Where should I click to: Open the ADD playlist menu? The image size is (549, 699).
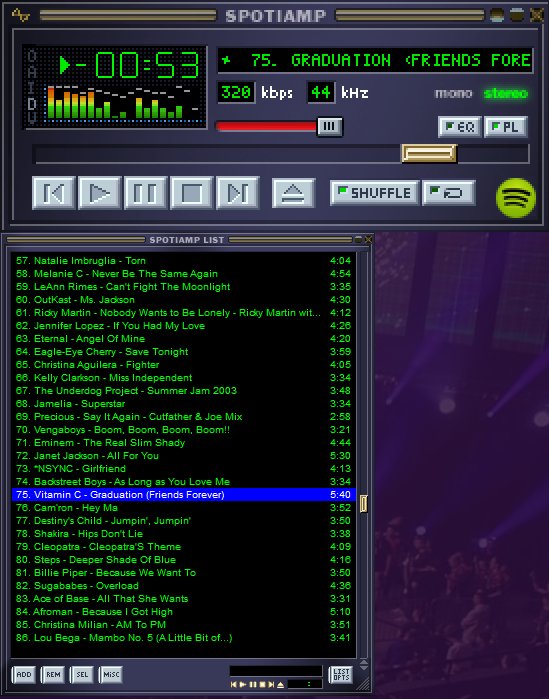(24, 674)
